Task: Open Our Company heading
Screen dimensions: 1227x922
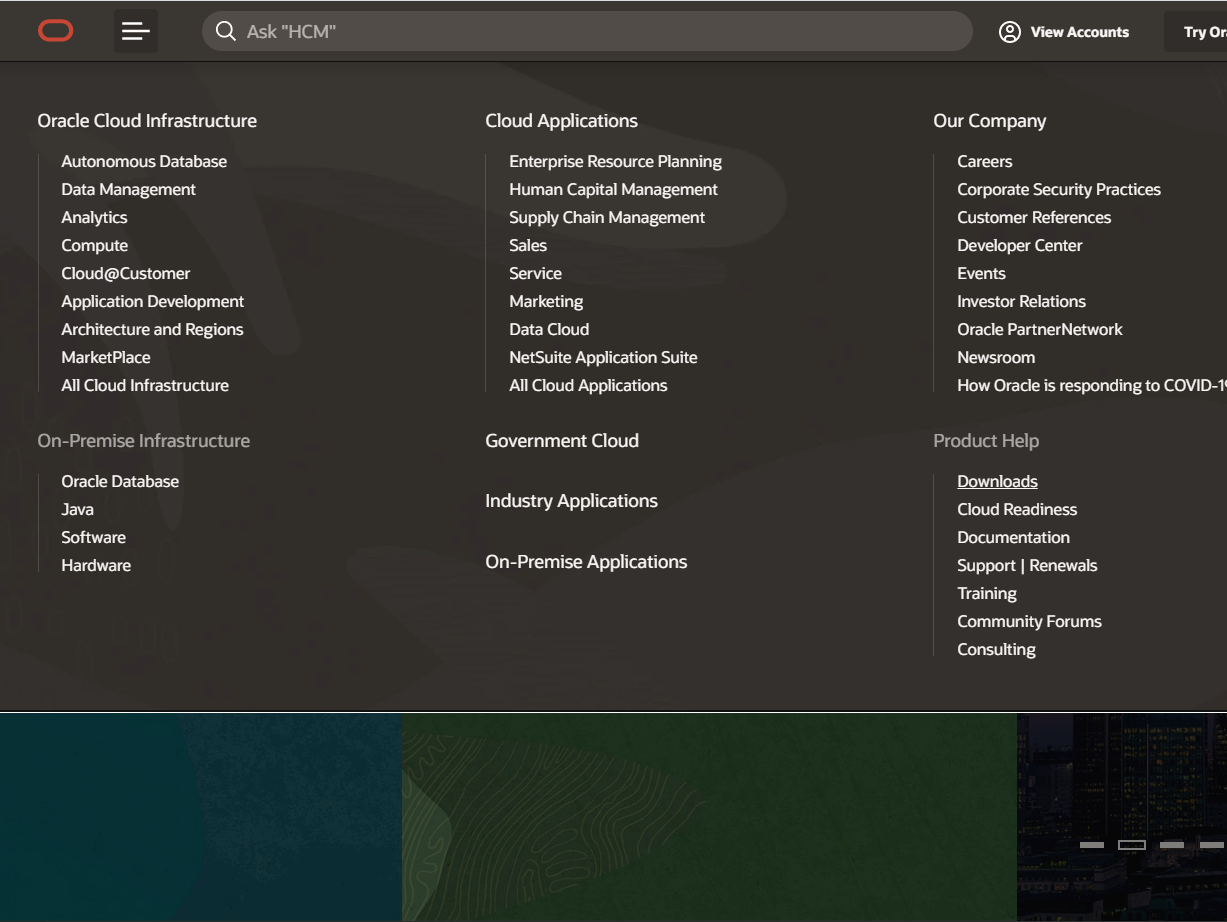Action: pyautogui.click(x=989, y=121)
